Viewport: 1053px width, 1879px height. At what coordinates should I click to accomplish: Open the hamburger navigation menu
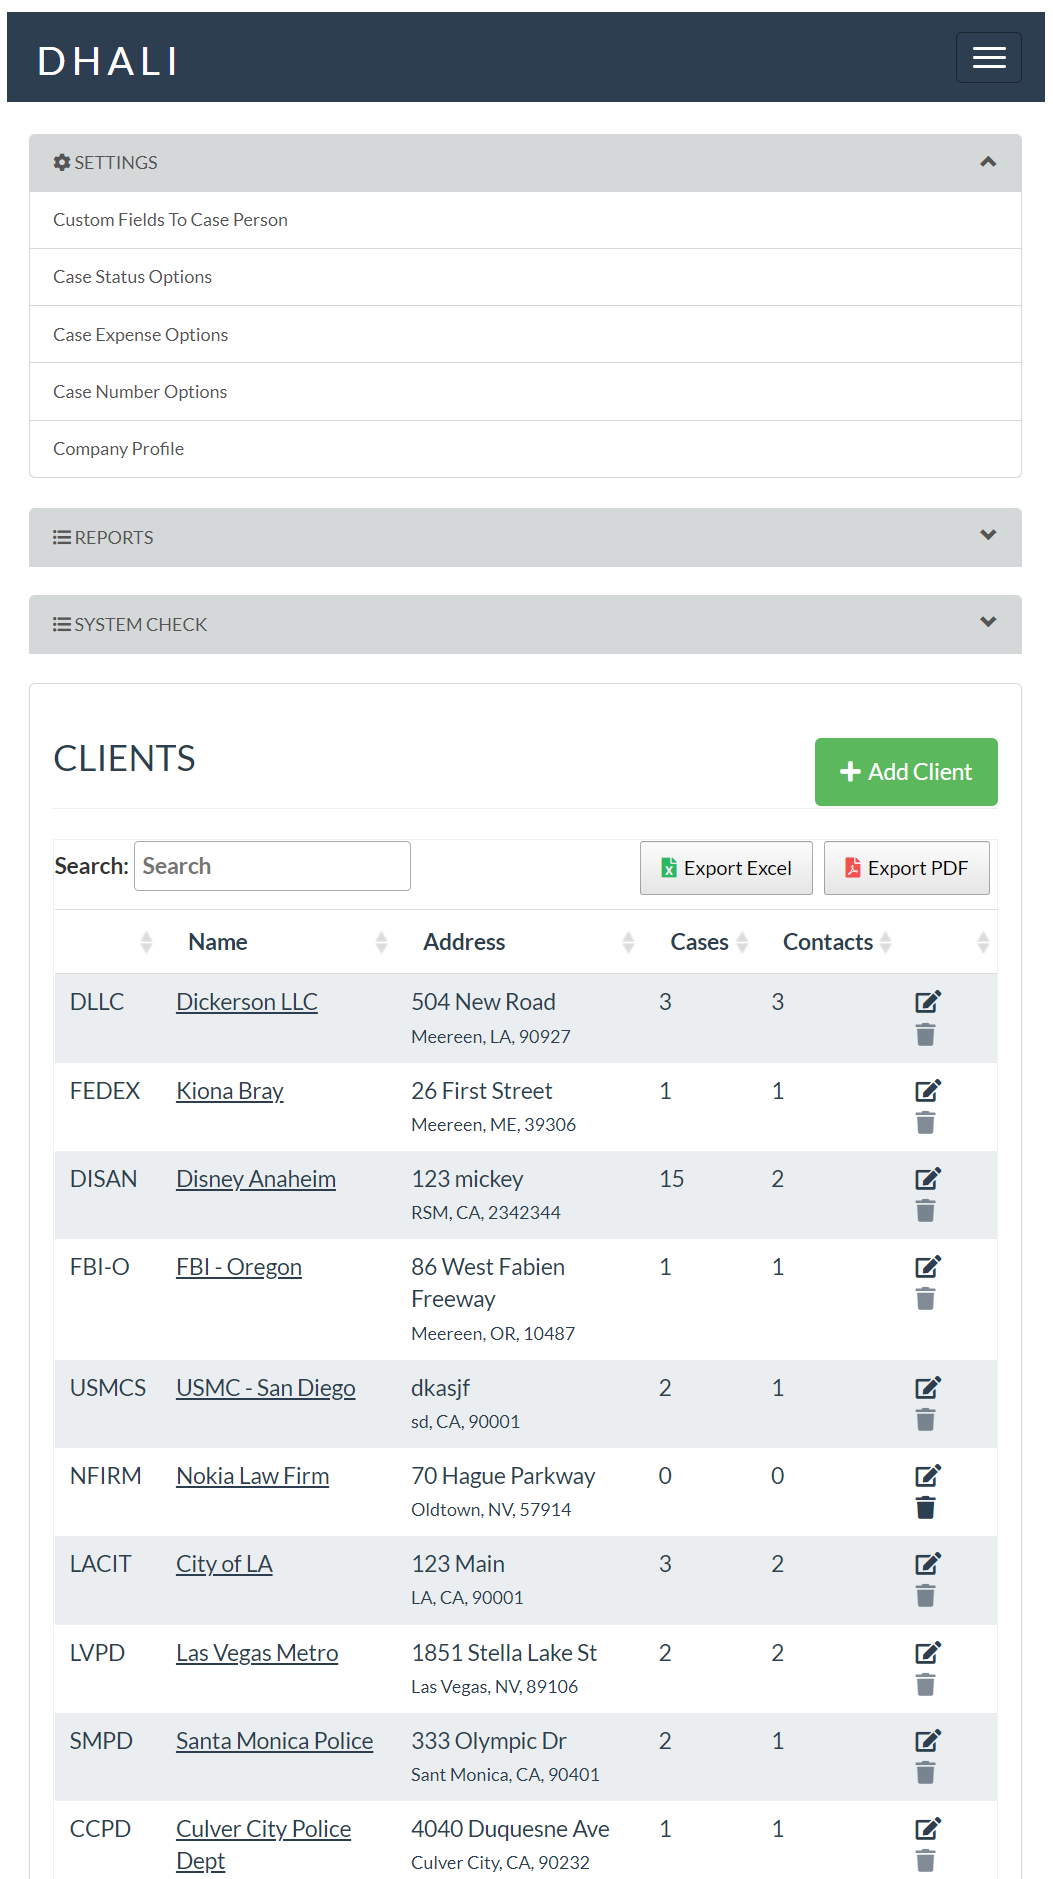click(x=988, y=58)
